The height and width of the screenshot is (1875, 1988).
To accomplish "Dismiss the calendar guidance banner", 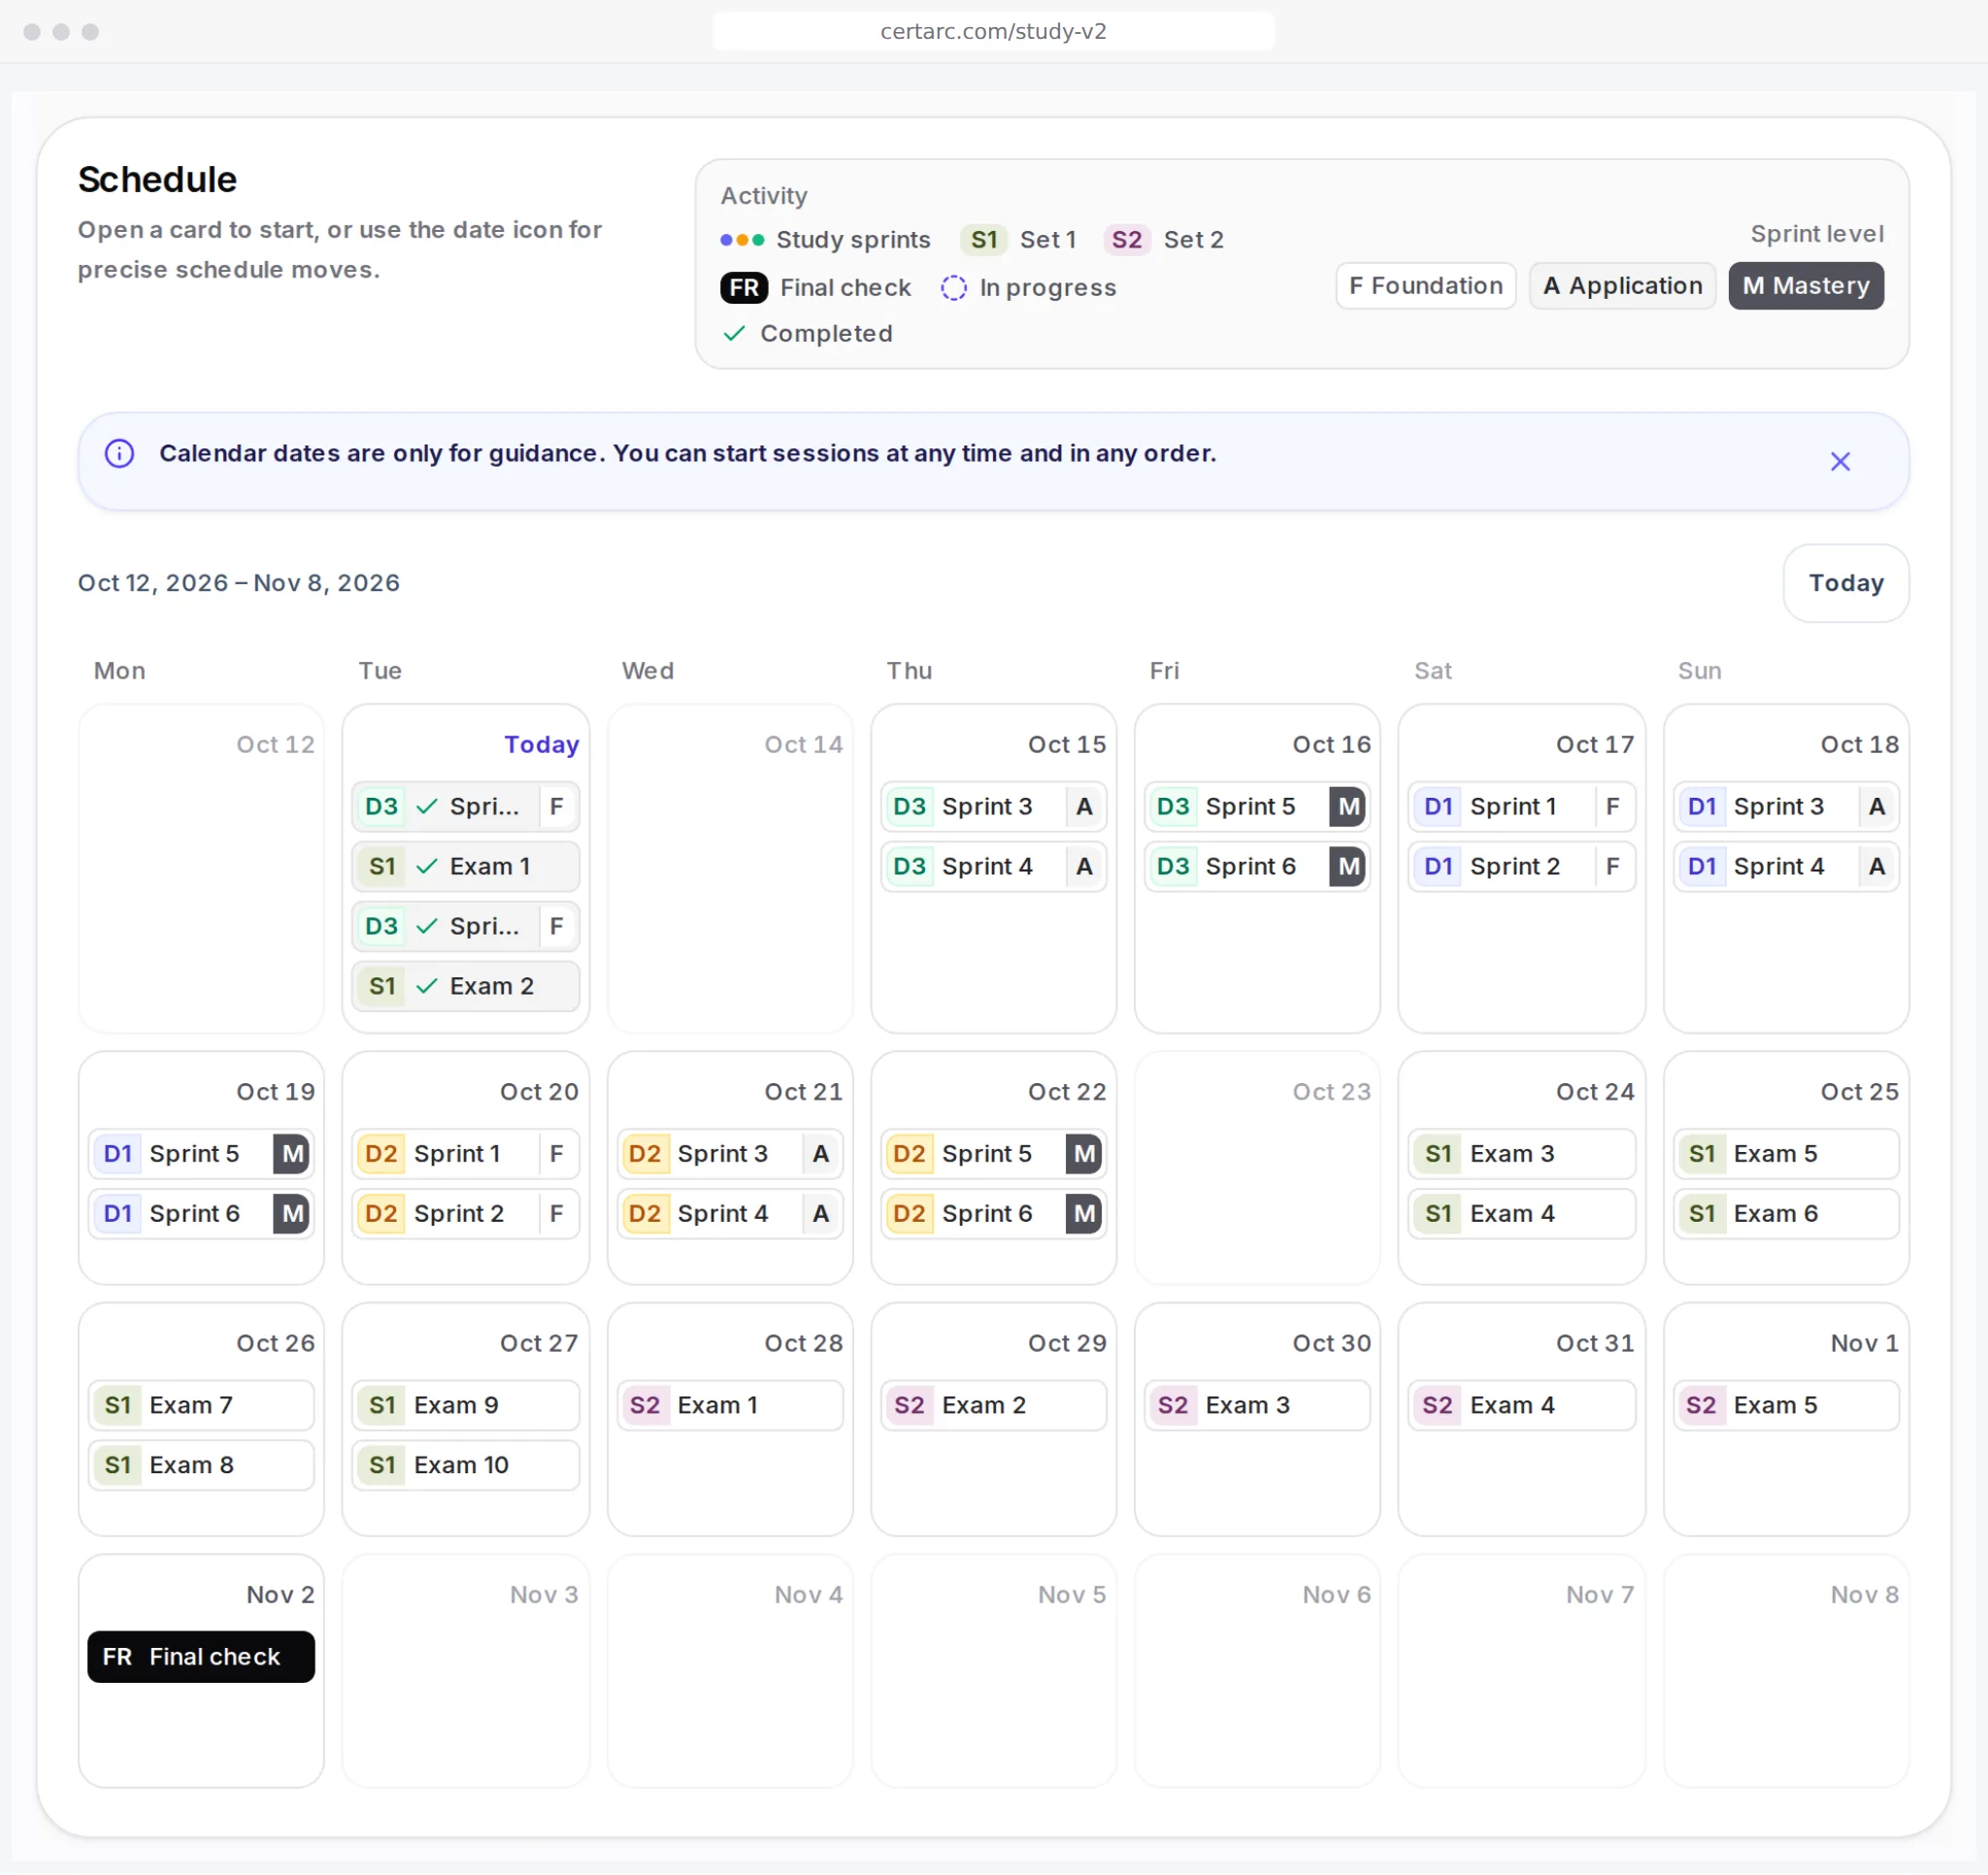I will click(1840, 462).
